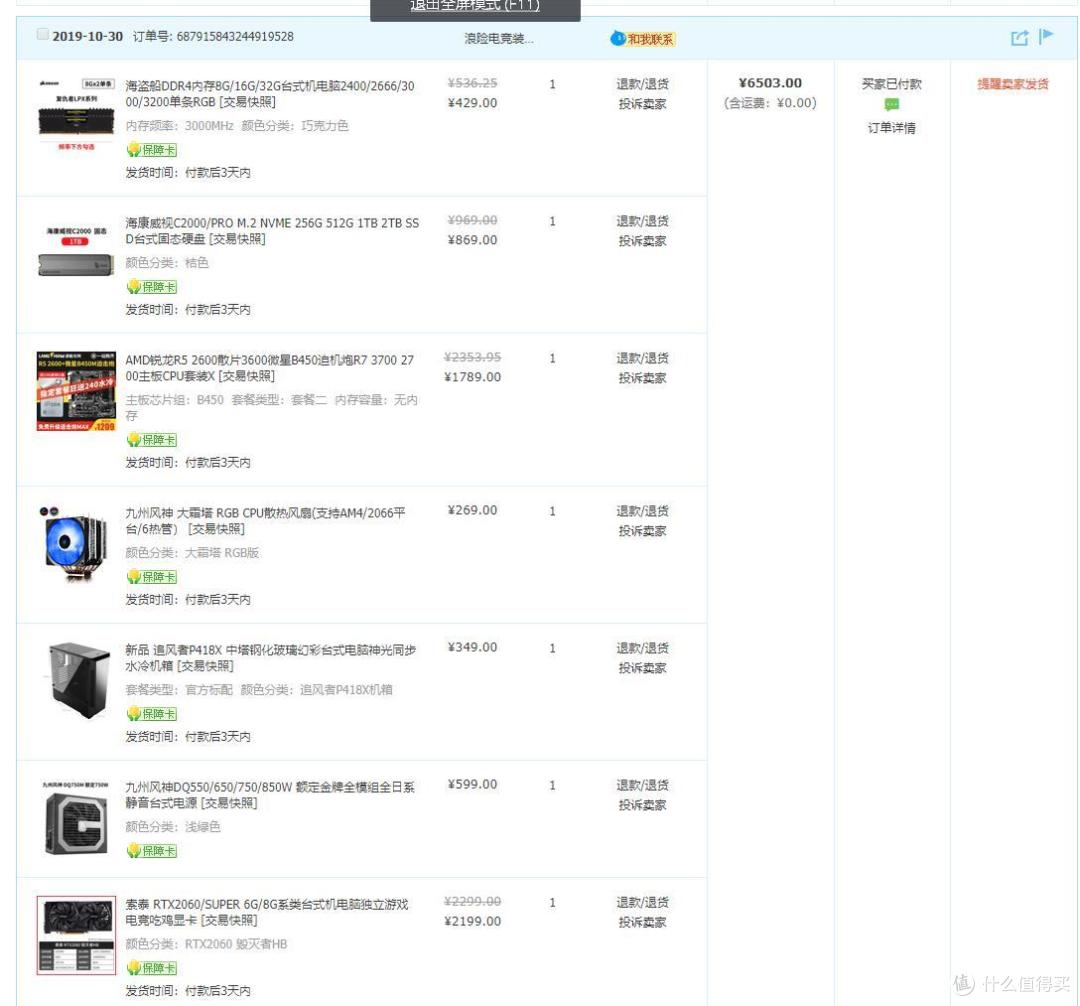
Task: Click the green message bubble under 买家已付款
Action: pos(891,105)
